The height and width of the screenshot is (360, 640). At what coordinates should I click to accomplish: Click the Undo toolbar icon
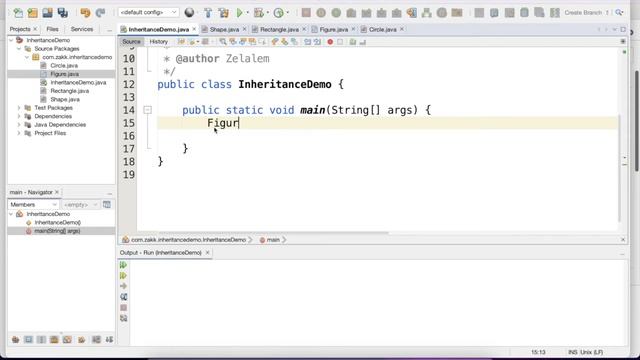pyautogui.click(x=85, y=13)
